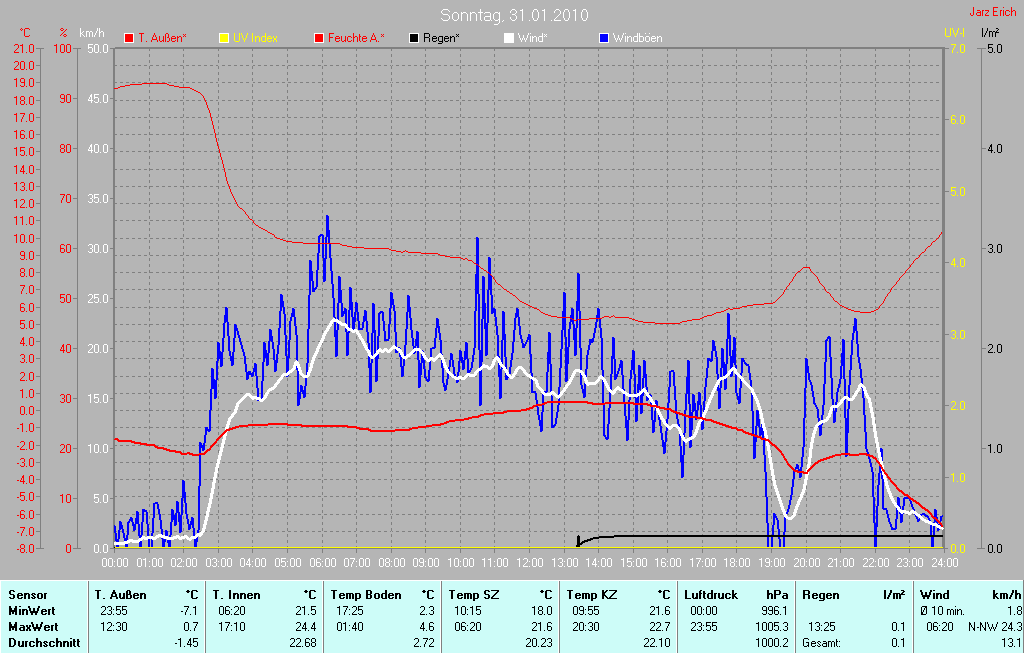Click the Luftdruck average 1000.2
The height and width of the screenshot is (653, 1024).
tap(772, 643)
